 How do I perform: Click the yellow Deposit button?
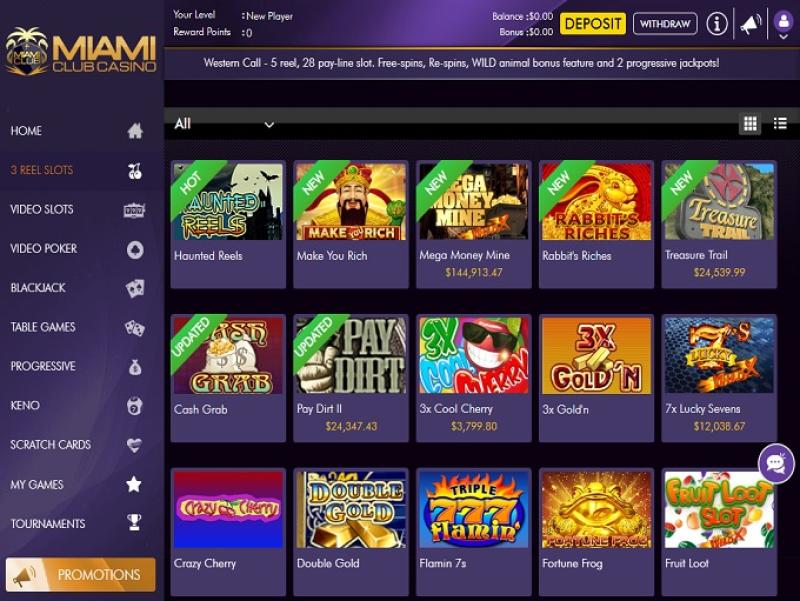593,24
